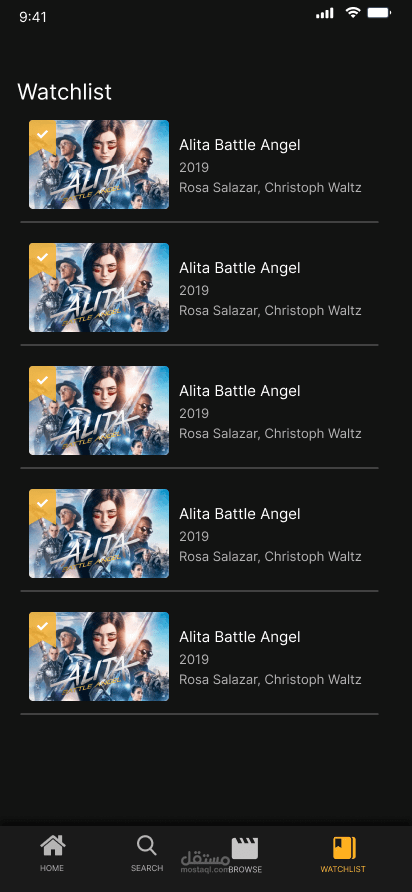Tap the 2019 year in last entry
The height and width of the screenshot is (892, 412).
tap(194, 659)
